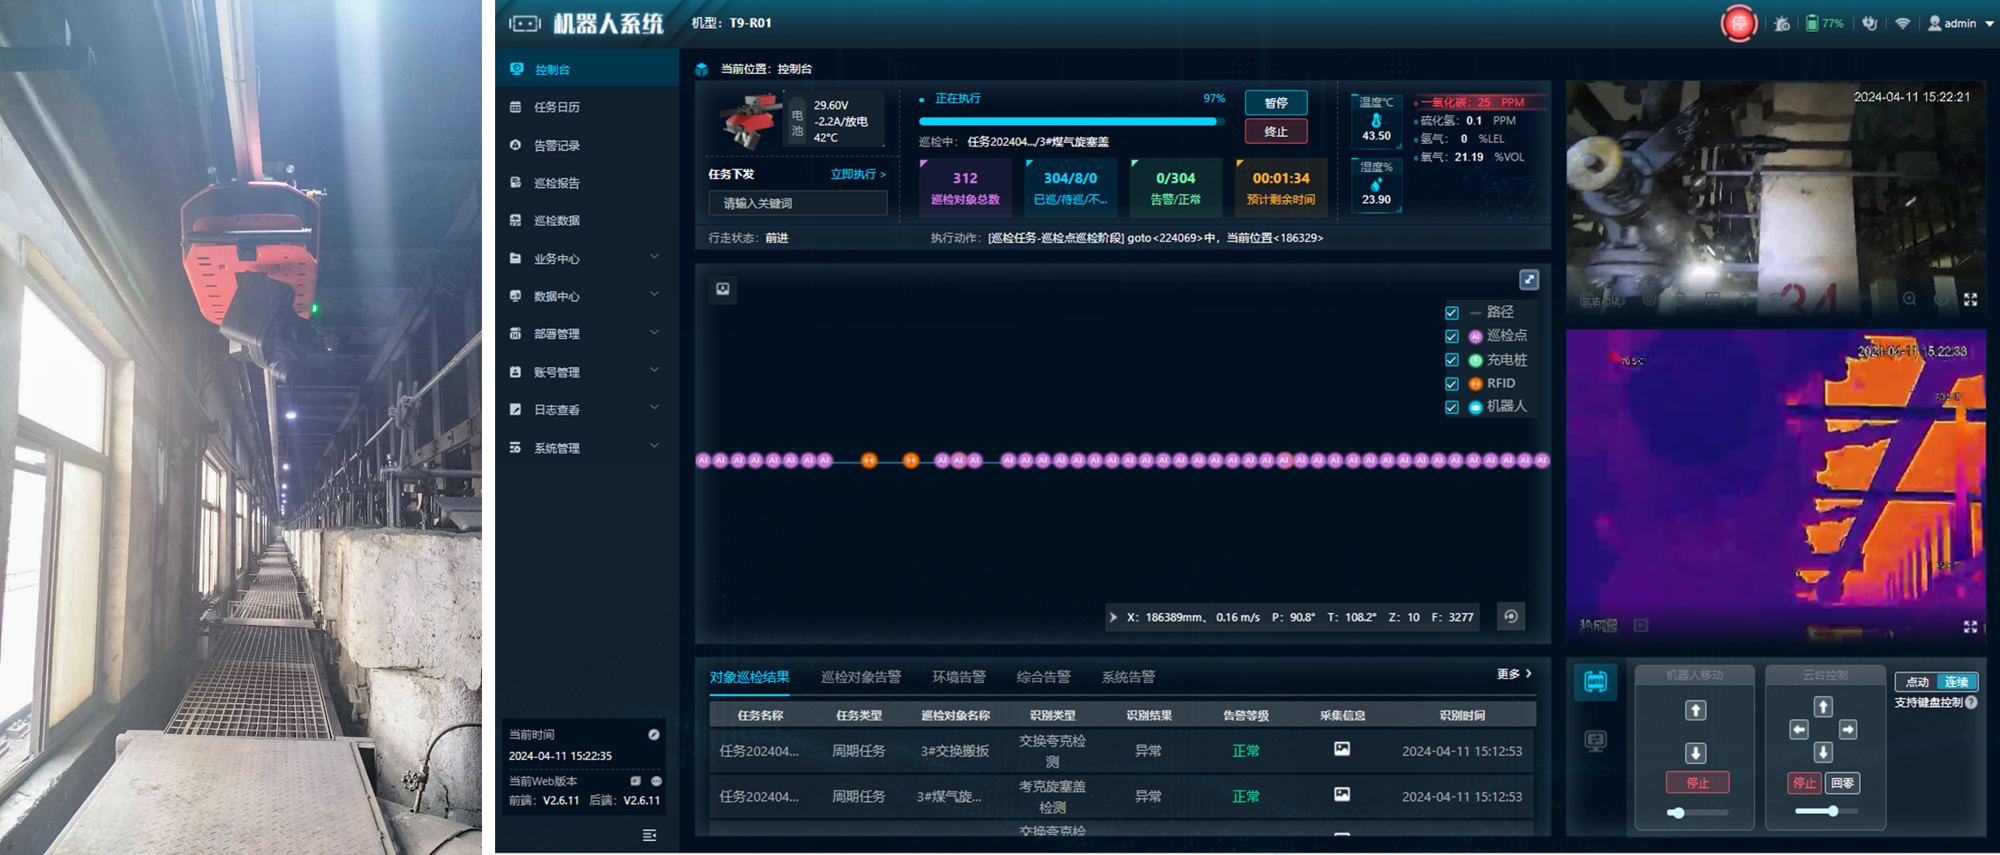Toggle the 充电桩 charging pile checkbox
Image resolution: width=2000 pixels, height=855 pixels.
click(1452, 360)
